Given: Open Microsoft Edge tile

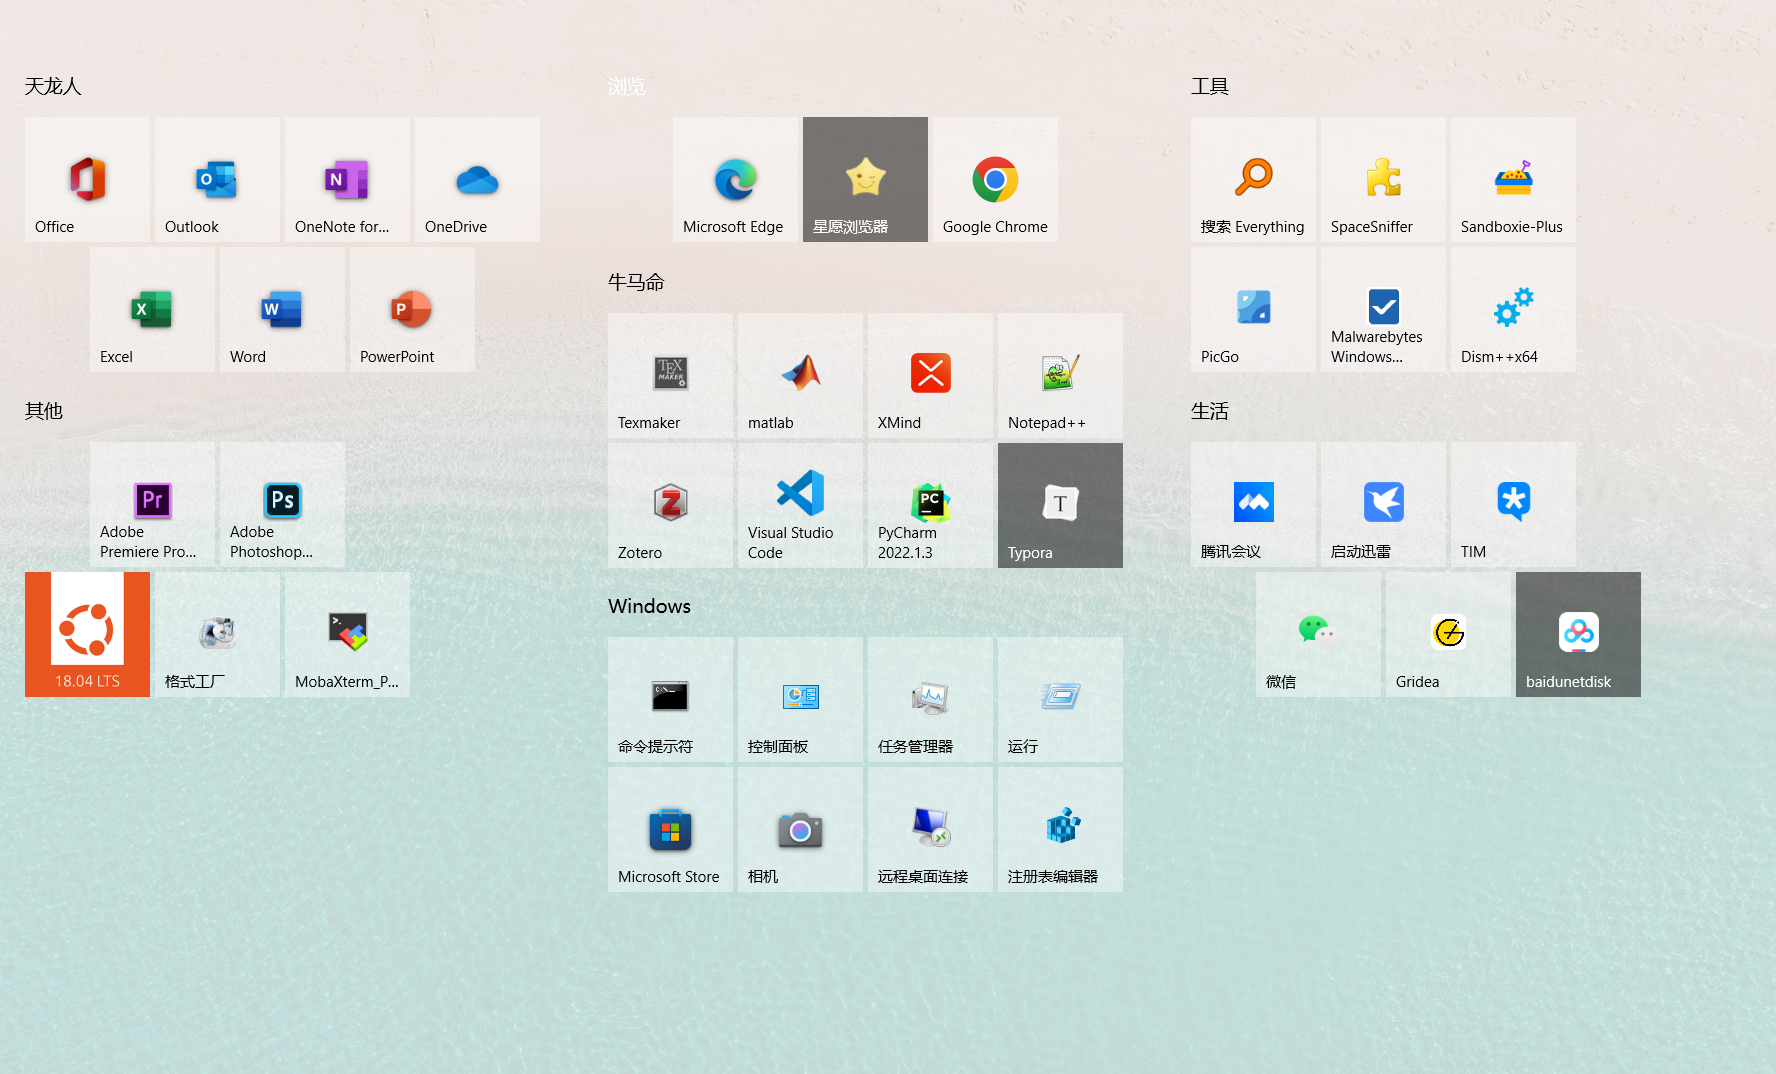Looking at the screenshot, I should pyautogui.click(x=735, y=179).
